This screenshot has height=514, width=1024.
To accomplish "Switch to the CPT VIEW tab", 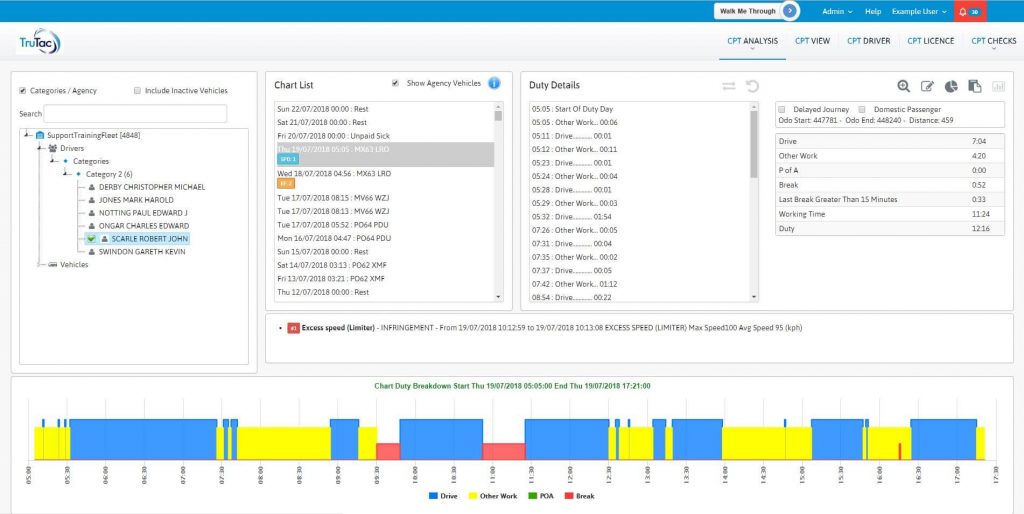I will 812,41.
